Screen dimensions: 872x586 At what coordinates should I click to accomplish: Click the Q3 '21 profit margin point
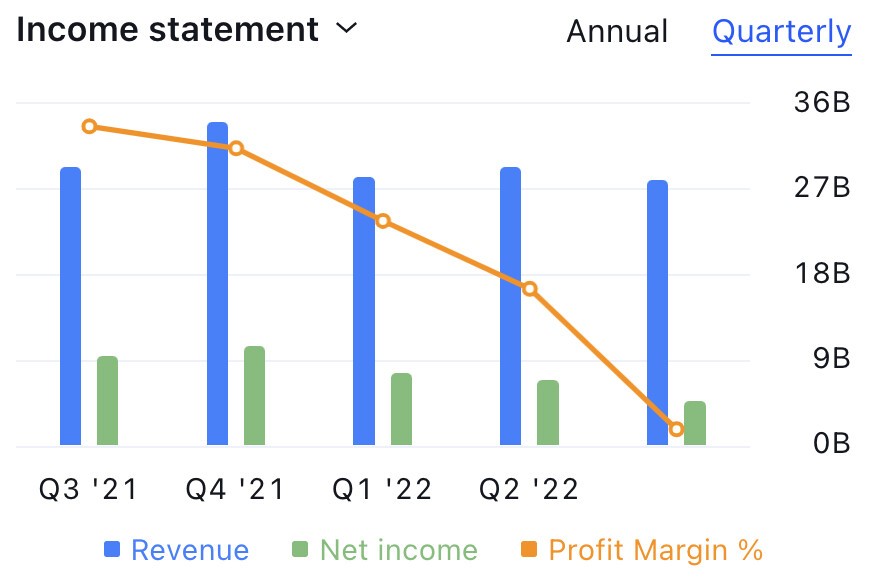(89, 127)
